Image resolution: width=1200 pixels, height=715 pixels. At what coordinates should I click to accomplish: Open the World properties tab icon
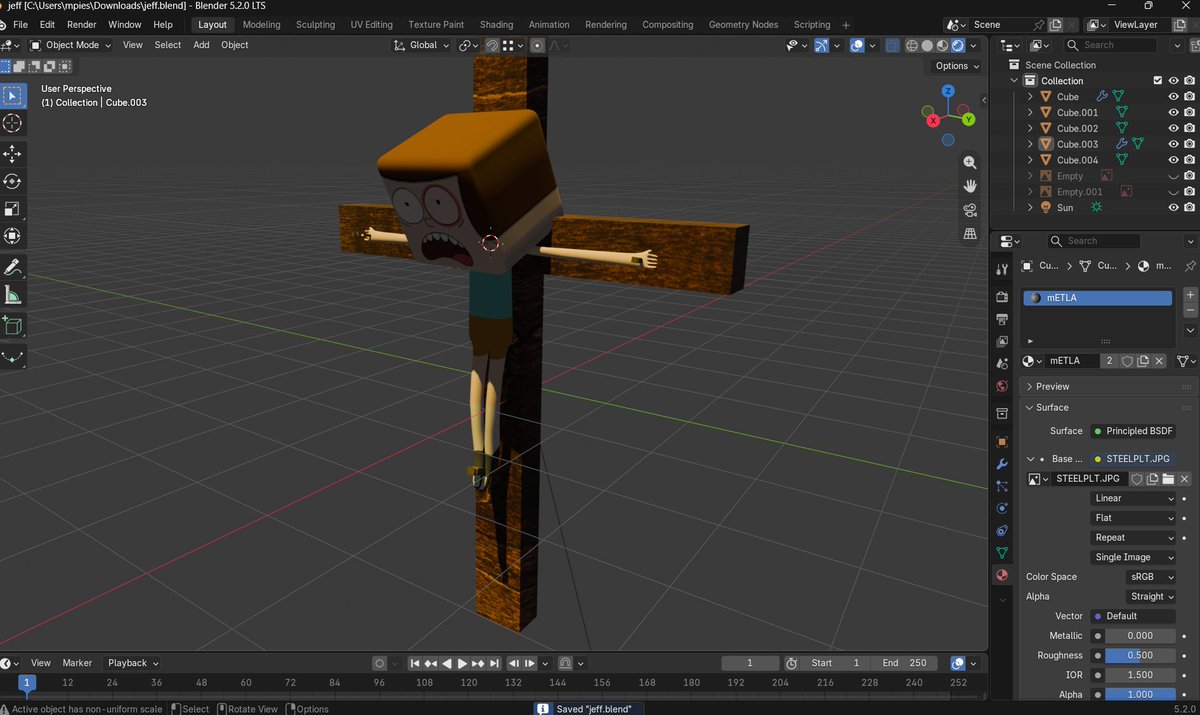tap(1002, 386)
